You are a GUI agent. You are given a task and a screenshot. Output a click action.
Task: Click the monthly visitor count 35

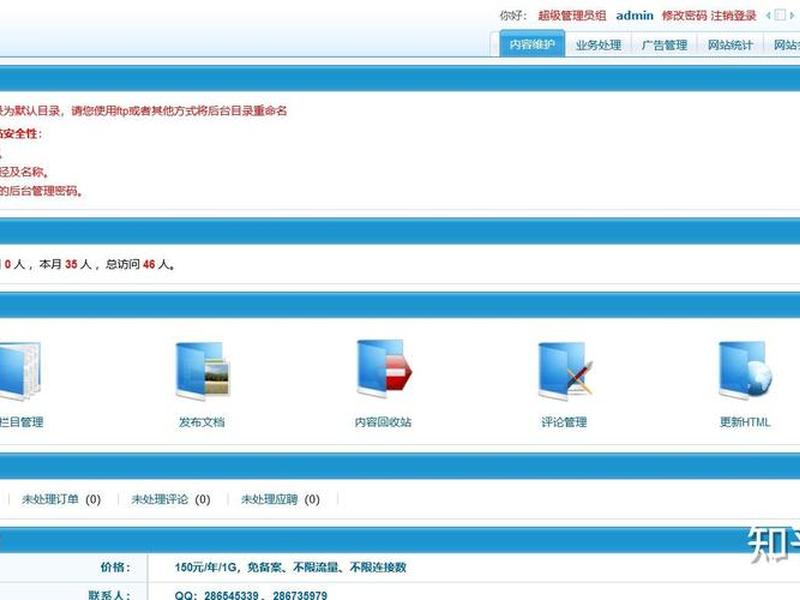click(x=71, y=264)
